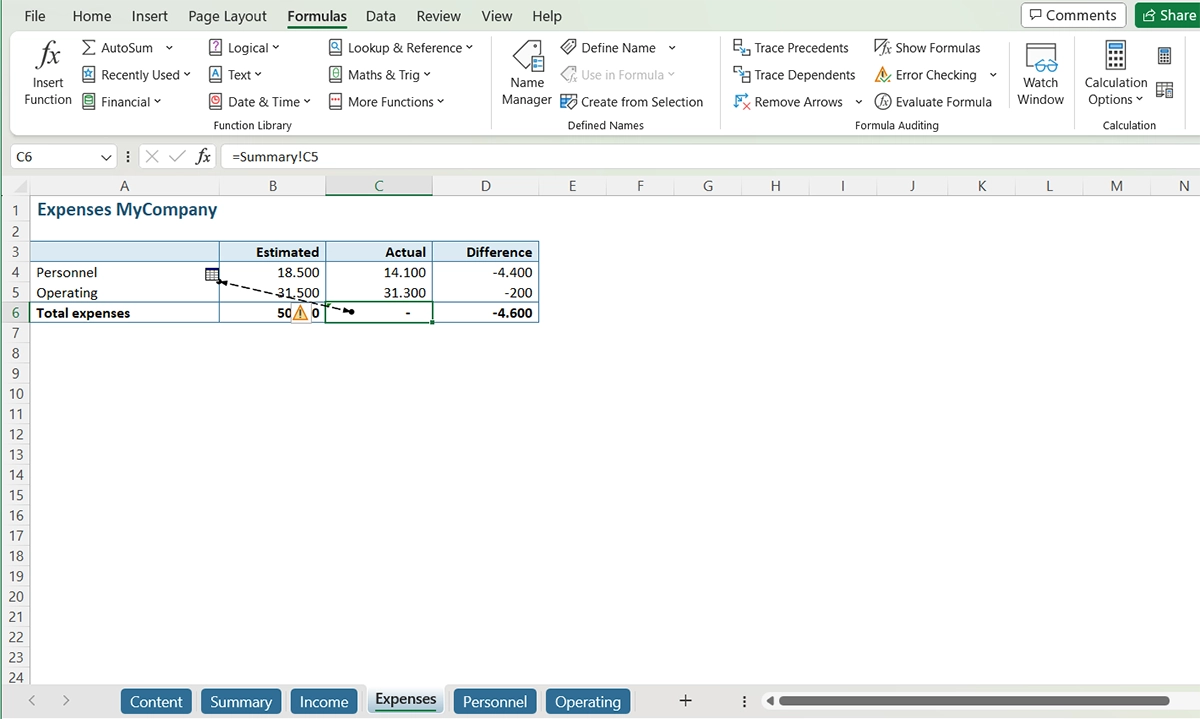Click Calculate Sheet icon in Calculation group
This screenshot has height=719, width=1200.
[1164, 89]
